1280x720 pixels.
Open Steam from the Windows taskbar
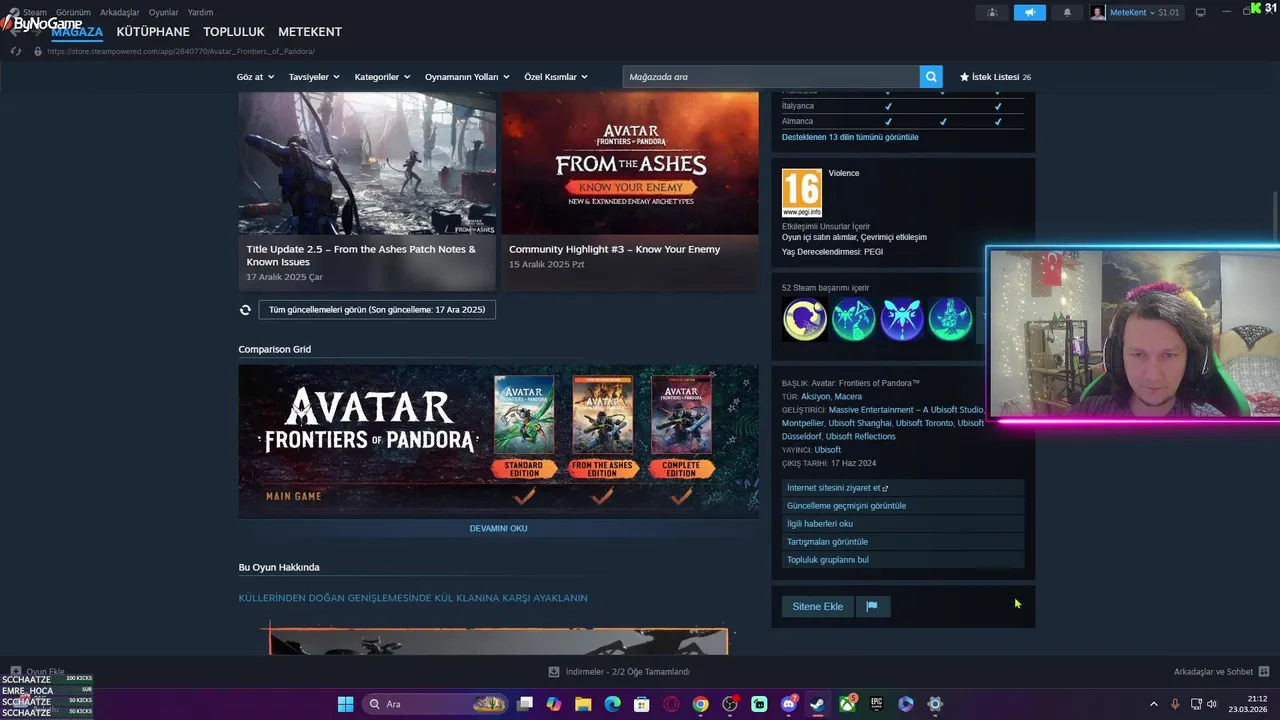[x=818, y=704]
